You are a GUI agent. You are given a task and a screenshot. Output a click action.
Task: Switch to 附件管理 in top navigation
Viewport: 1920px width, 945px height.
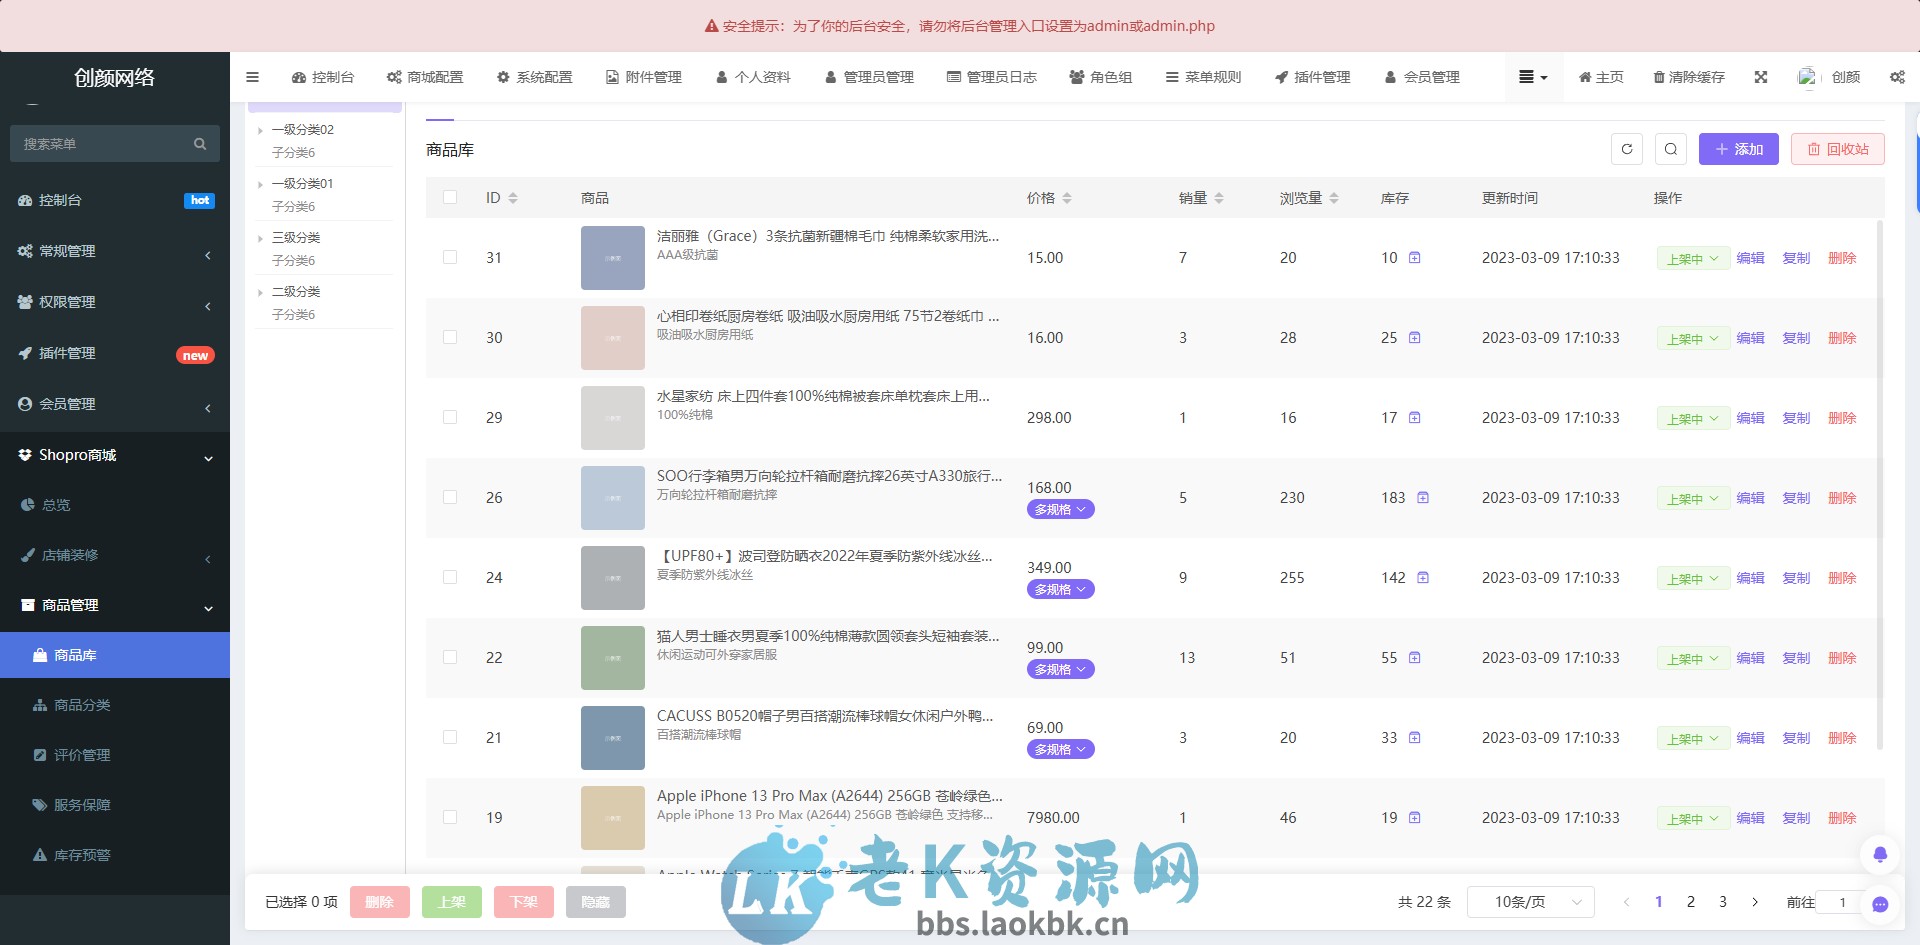(x=643, y=77)
